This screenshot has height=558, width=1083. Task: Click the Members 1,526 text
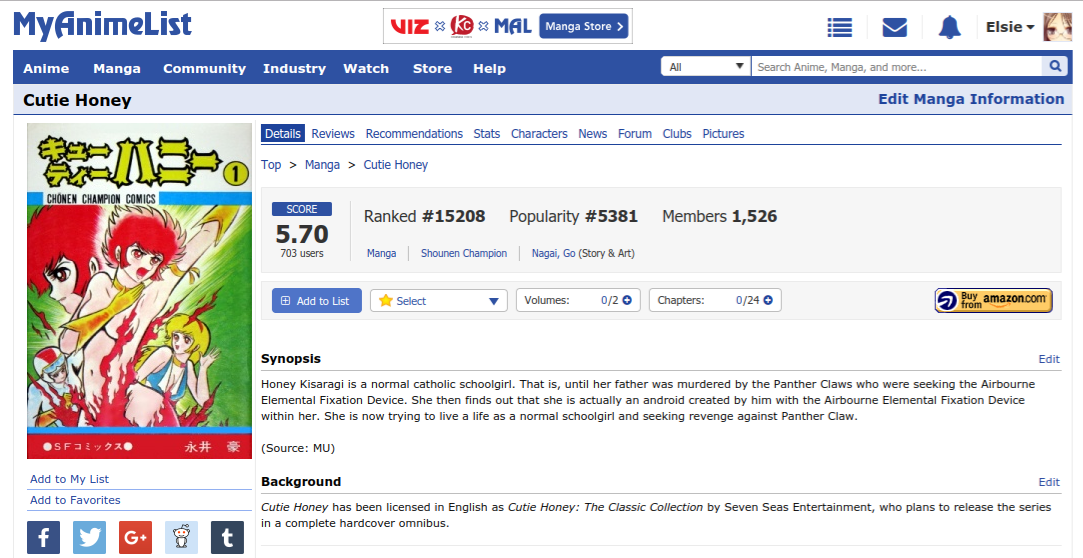pyautogui.click(x=720, y=216)
